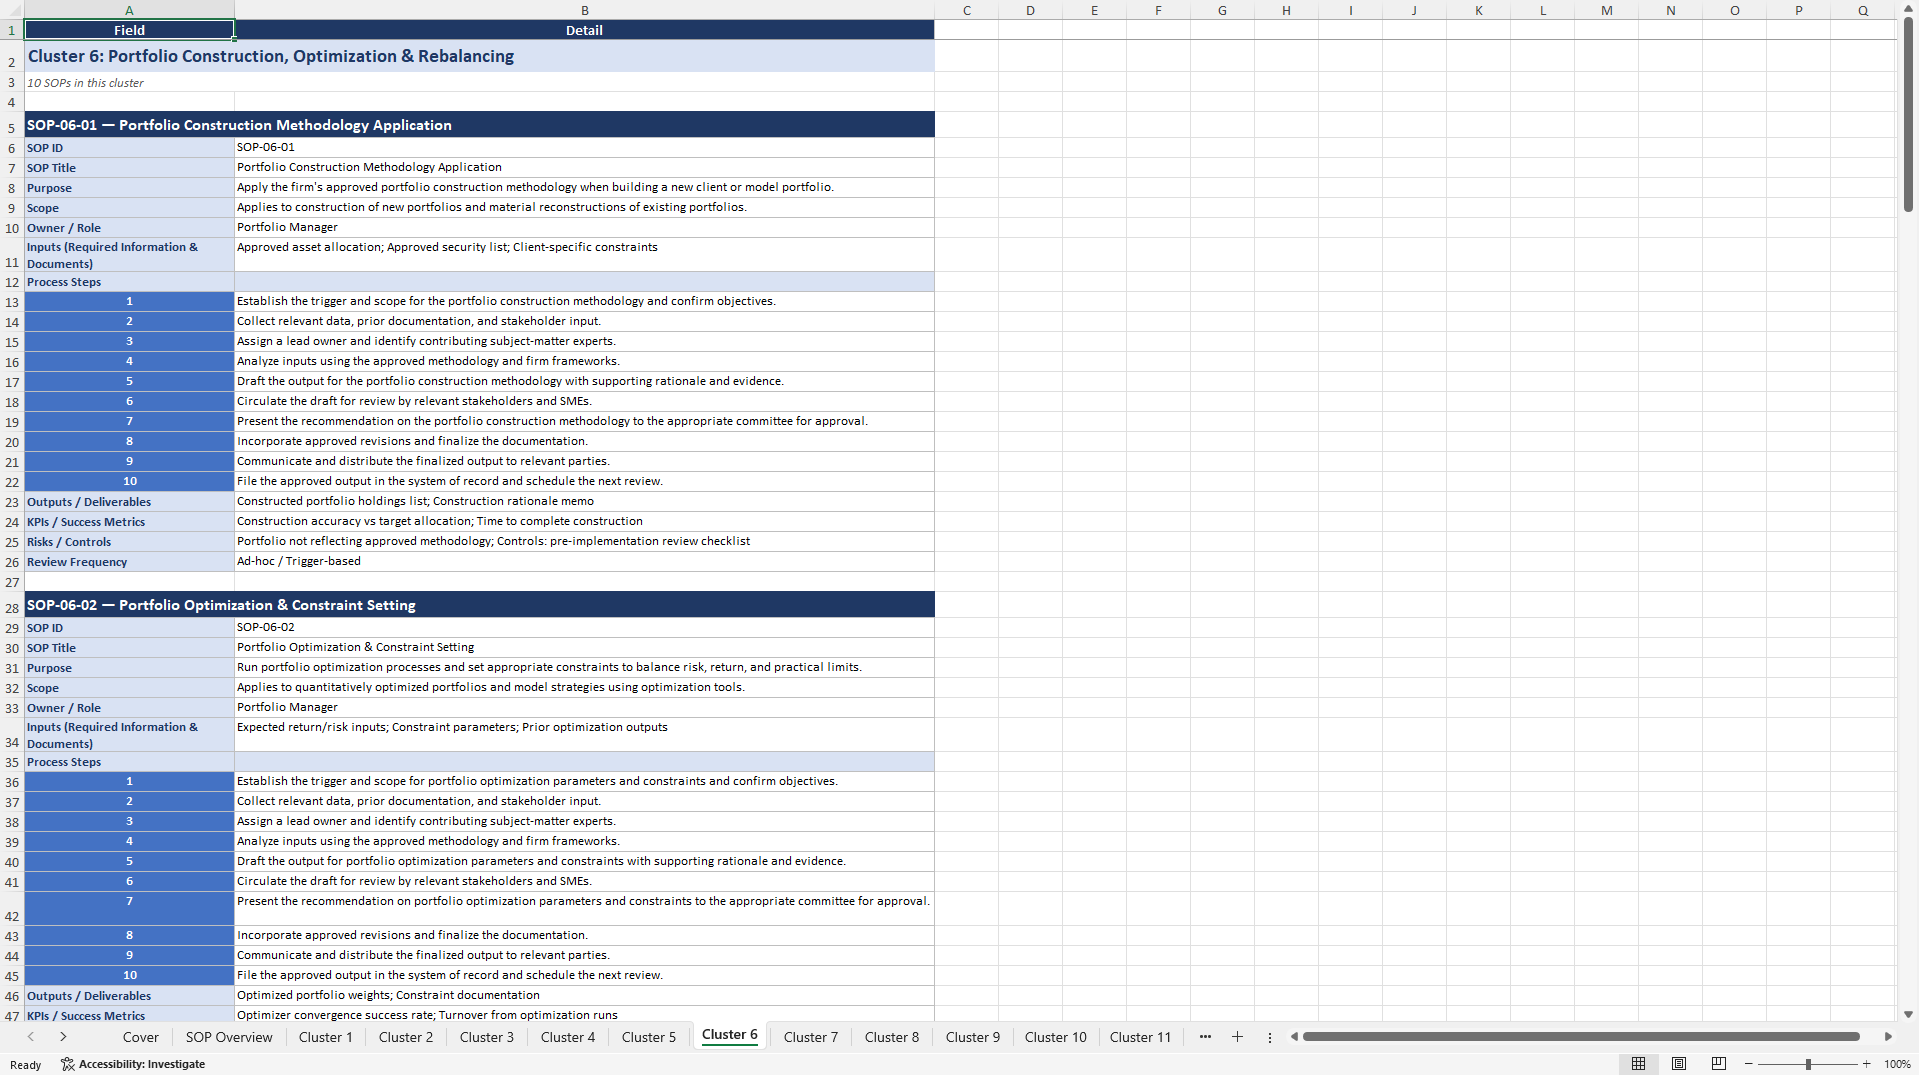
Task: Open the Cluster 9 tab
Action: [x=973, y=1037]
